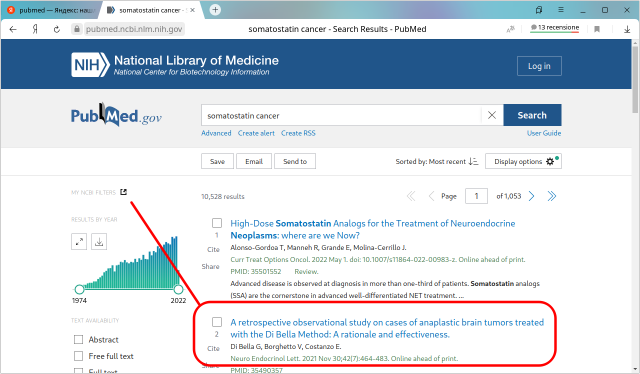Open the page translate icon
Image resolution: width=640 pixels, height=374 pixels.
[511, 29]
